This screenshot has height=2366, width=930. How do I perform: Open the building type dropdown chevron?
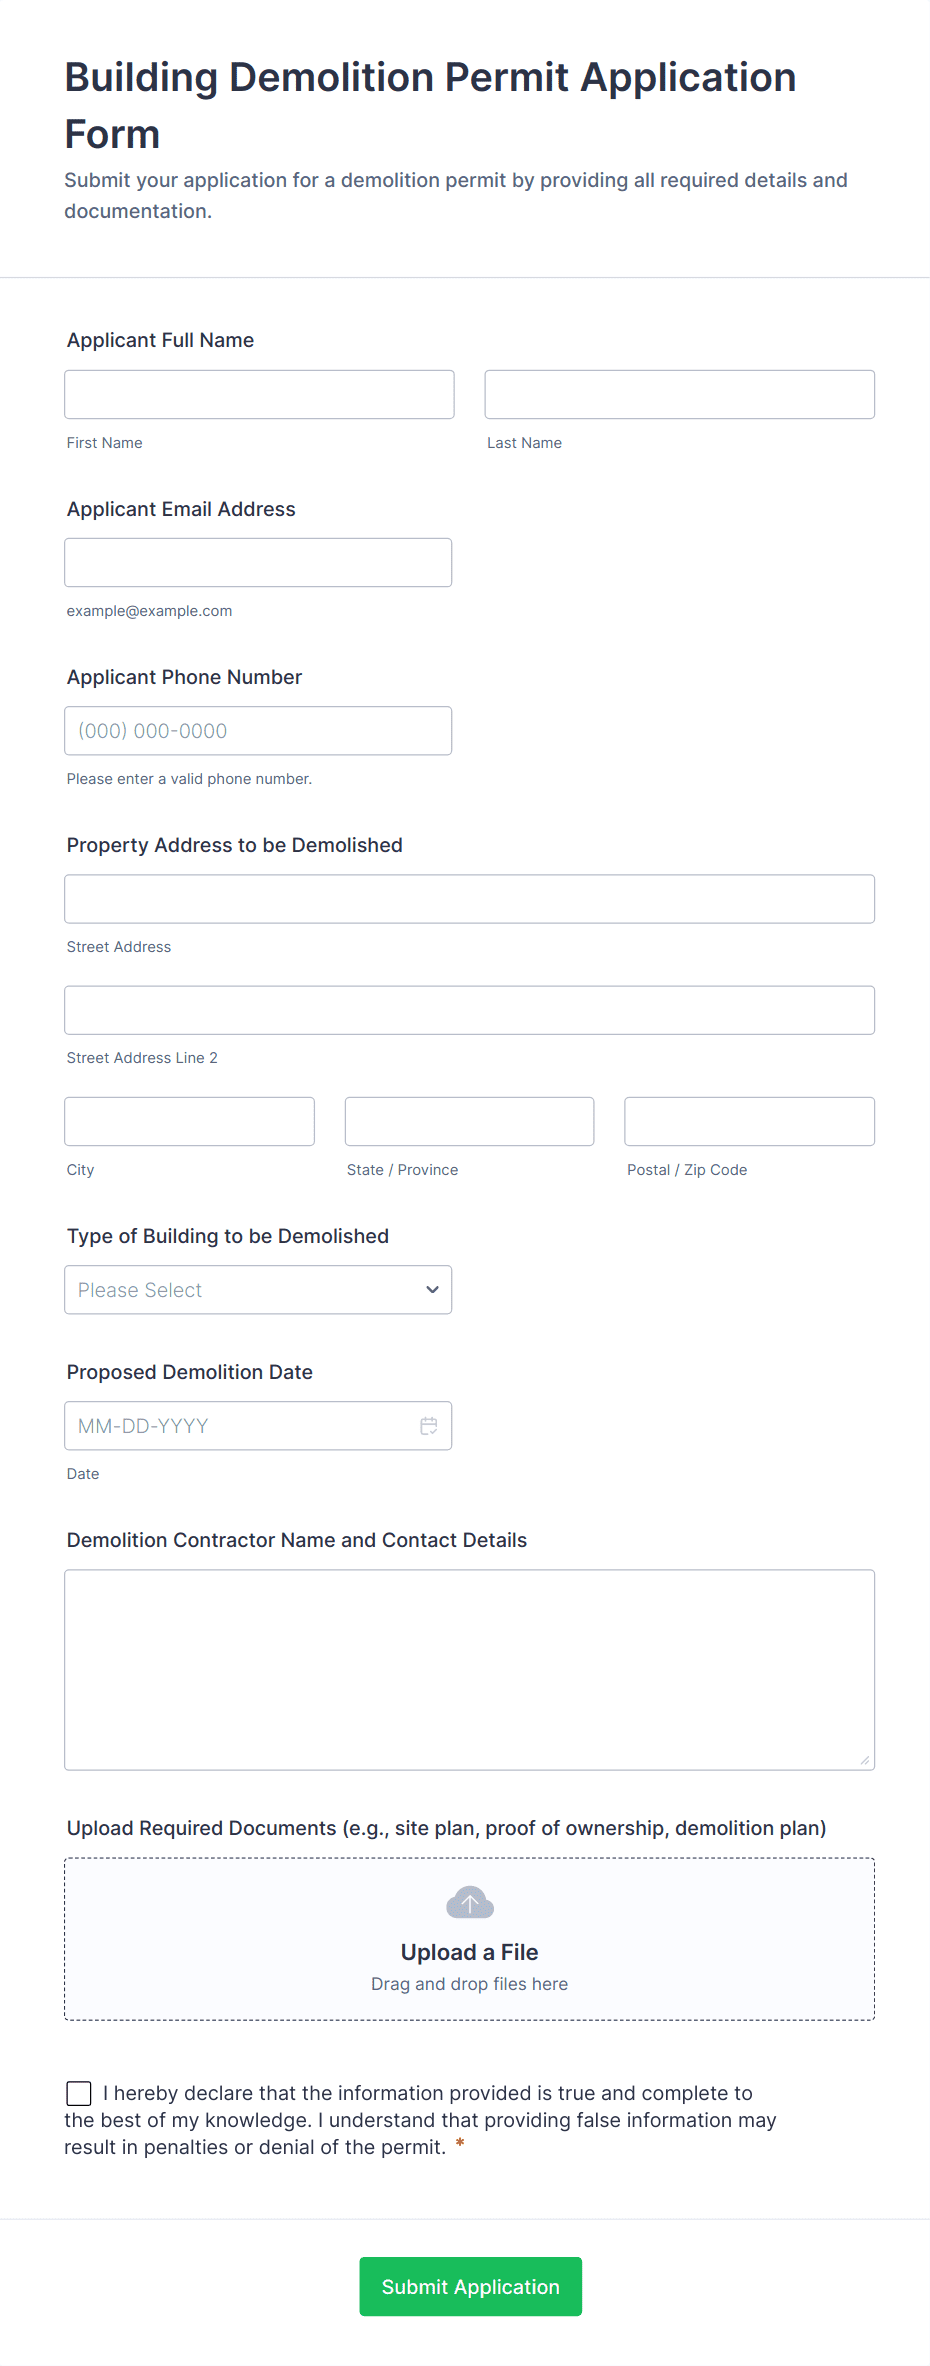click(432, 1290)
